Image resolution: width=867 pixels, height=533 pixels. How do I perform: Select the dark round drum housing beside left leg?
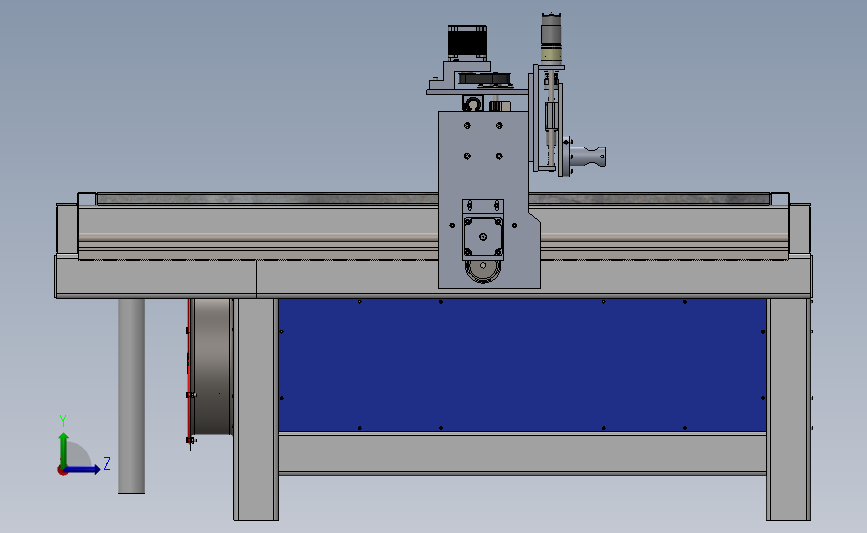pos(212,367)
